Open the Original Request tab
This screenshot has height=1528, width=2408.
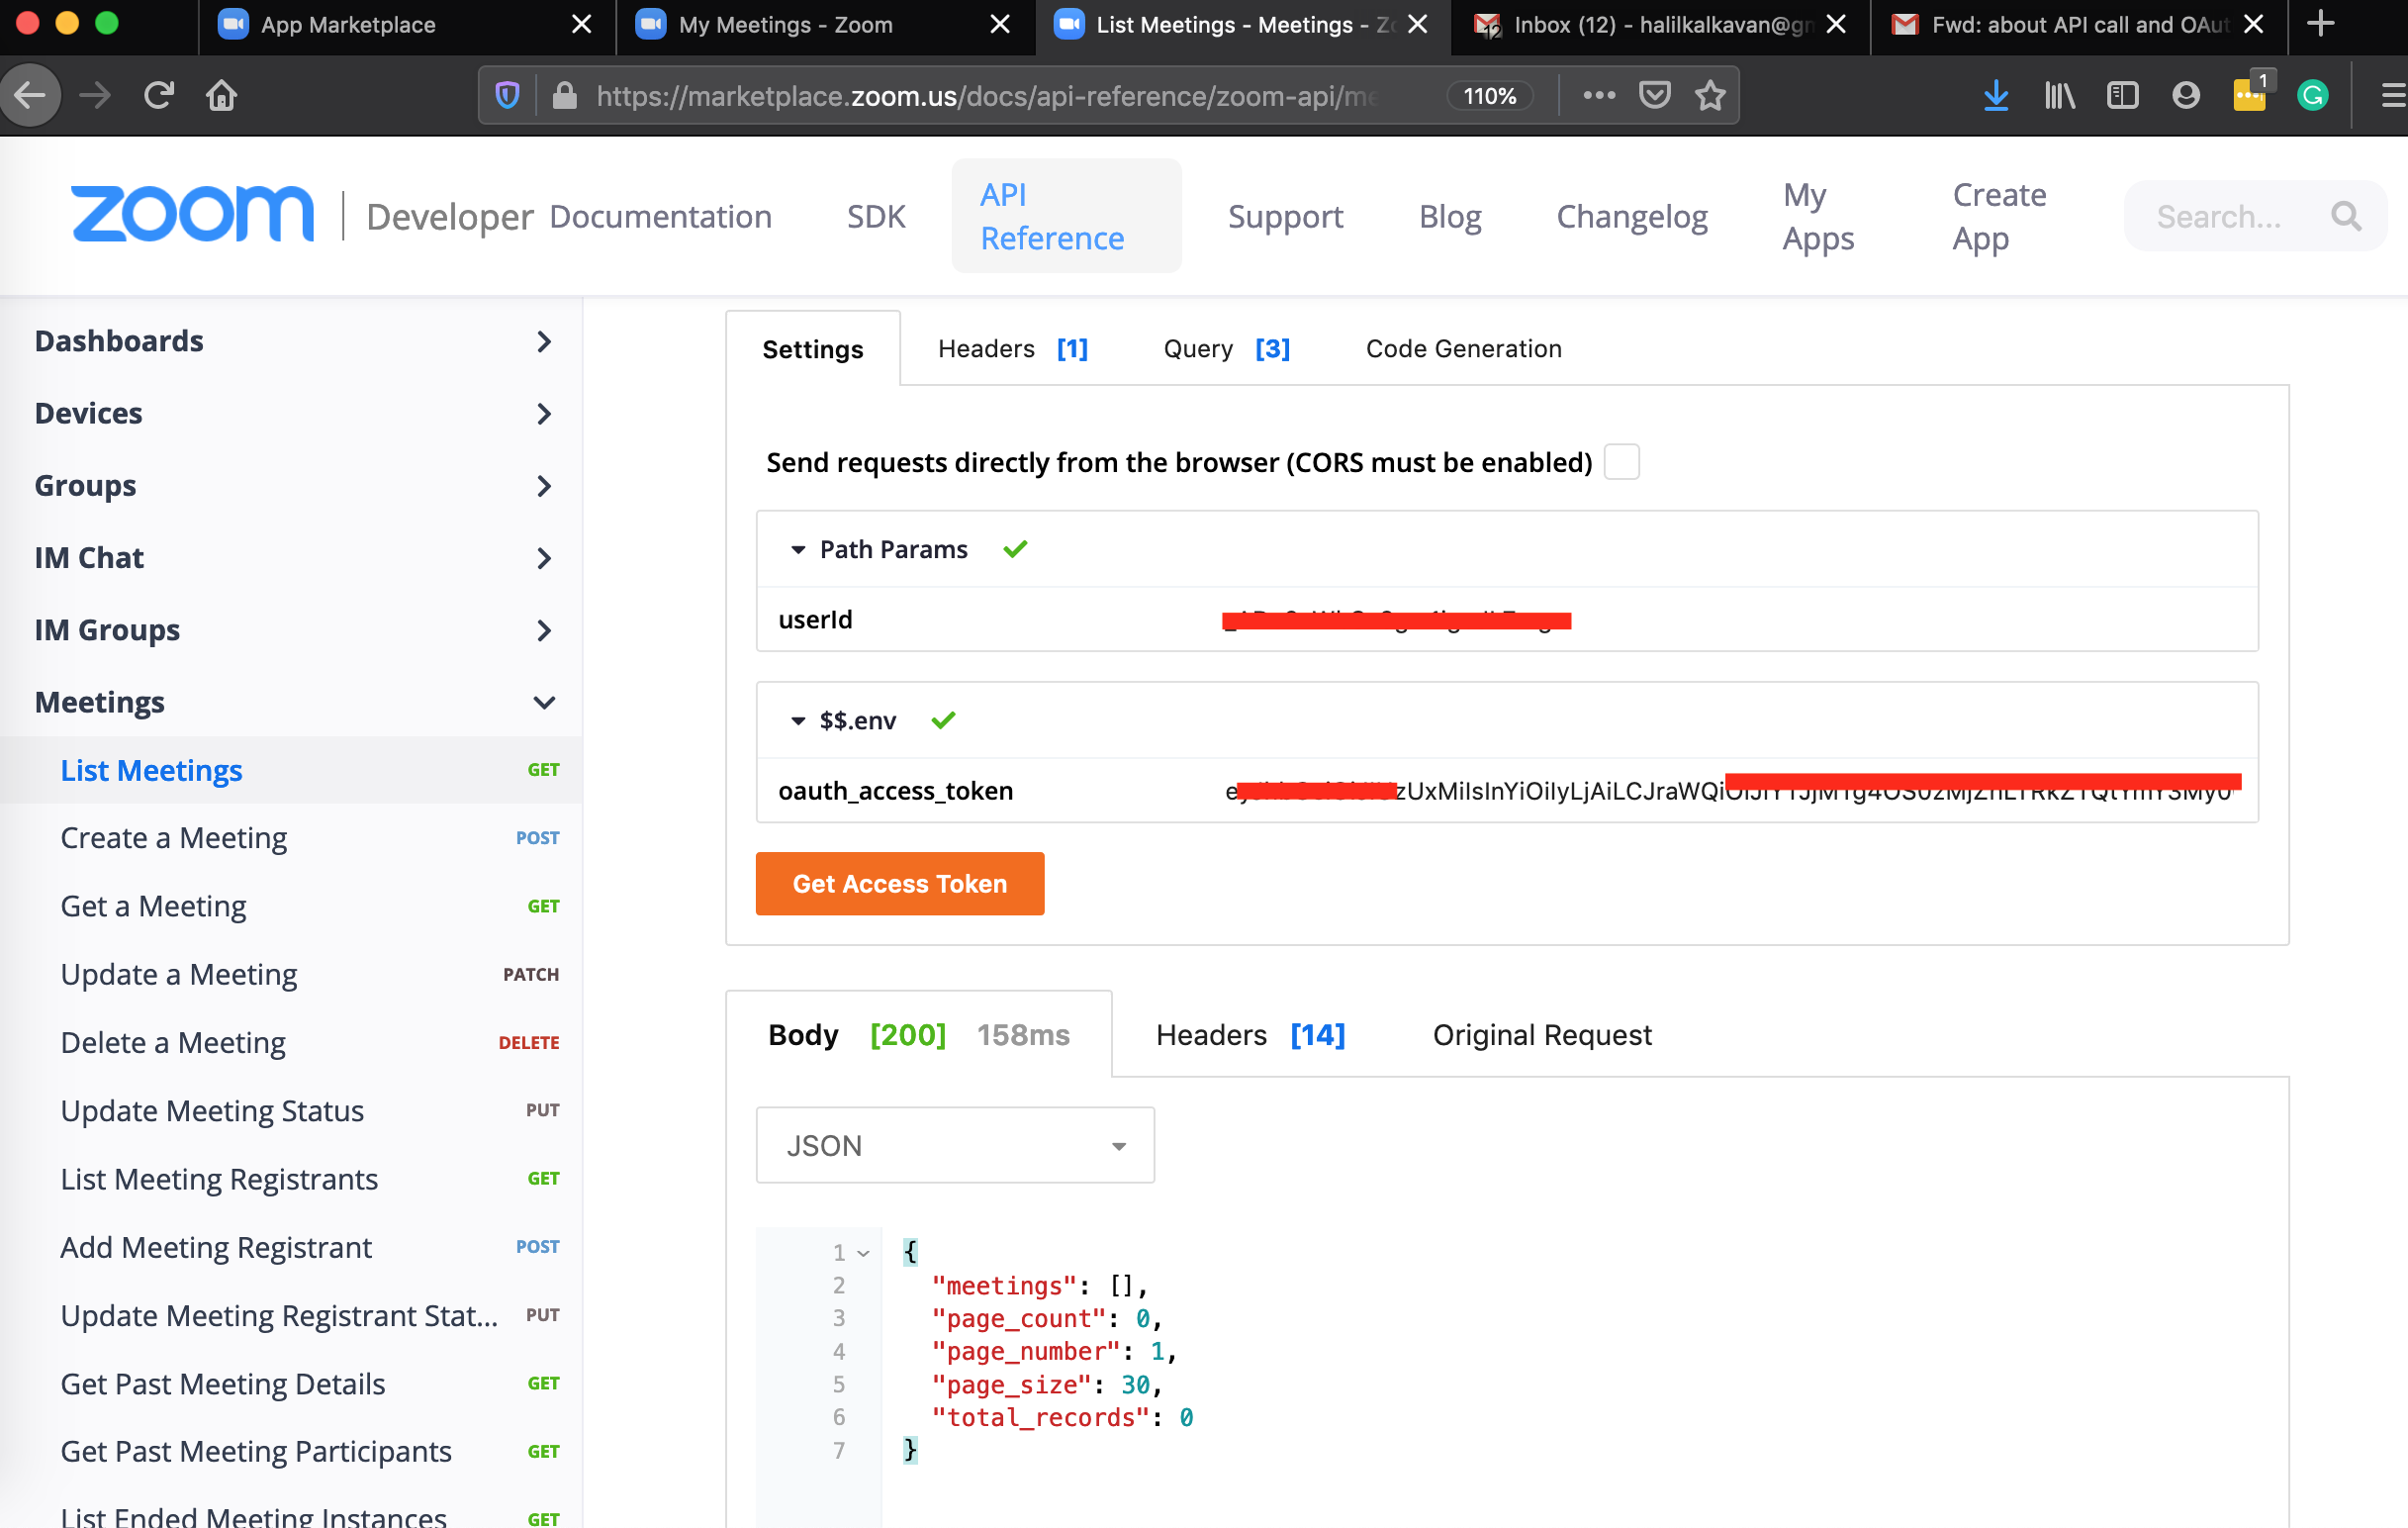click(x=1541, y=1035)
